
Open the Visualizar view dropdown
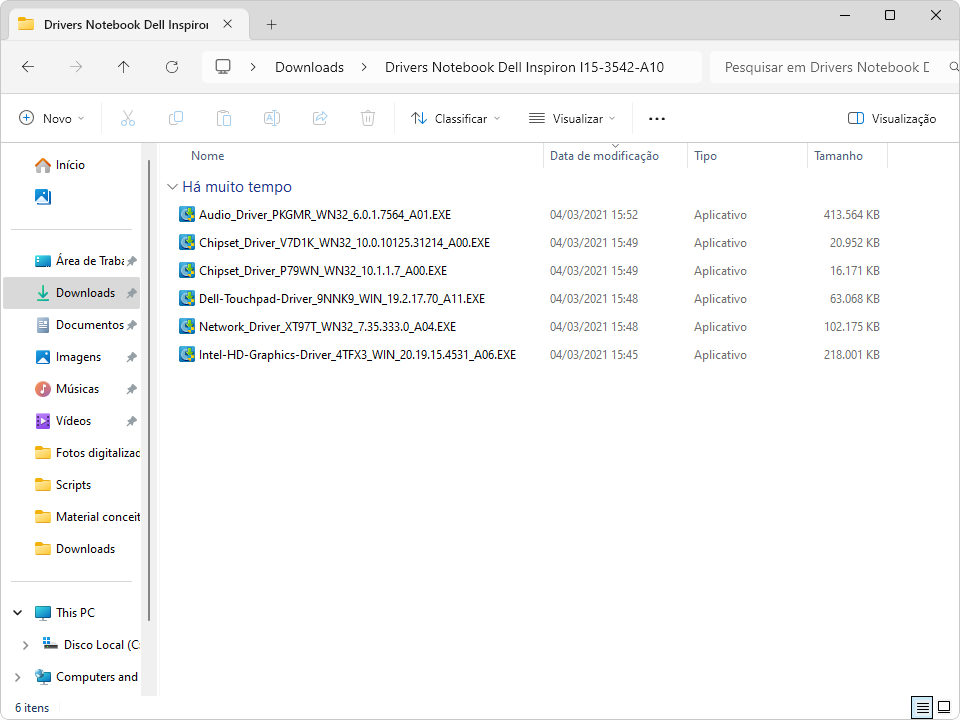coord(572,118)
